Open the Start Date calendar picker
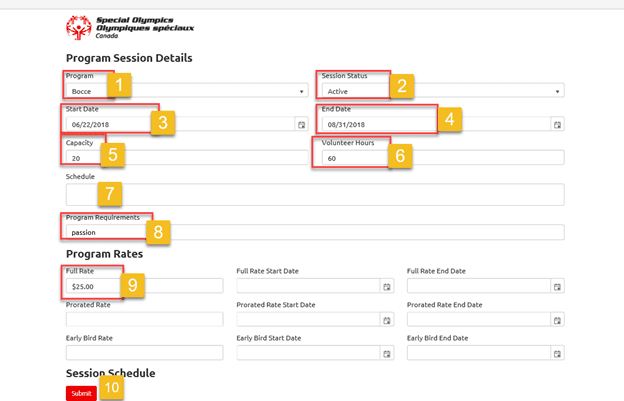Viewport: 624px width, 401px height. tap(302, 125)
